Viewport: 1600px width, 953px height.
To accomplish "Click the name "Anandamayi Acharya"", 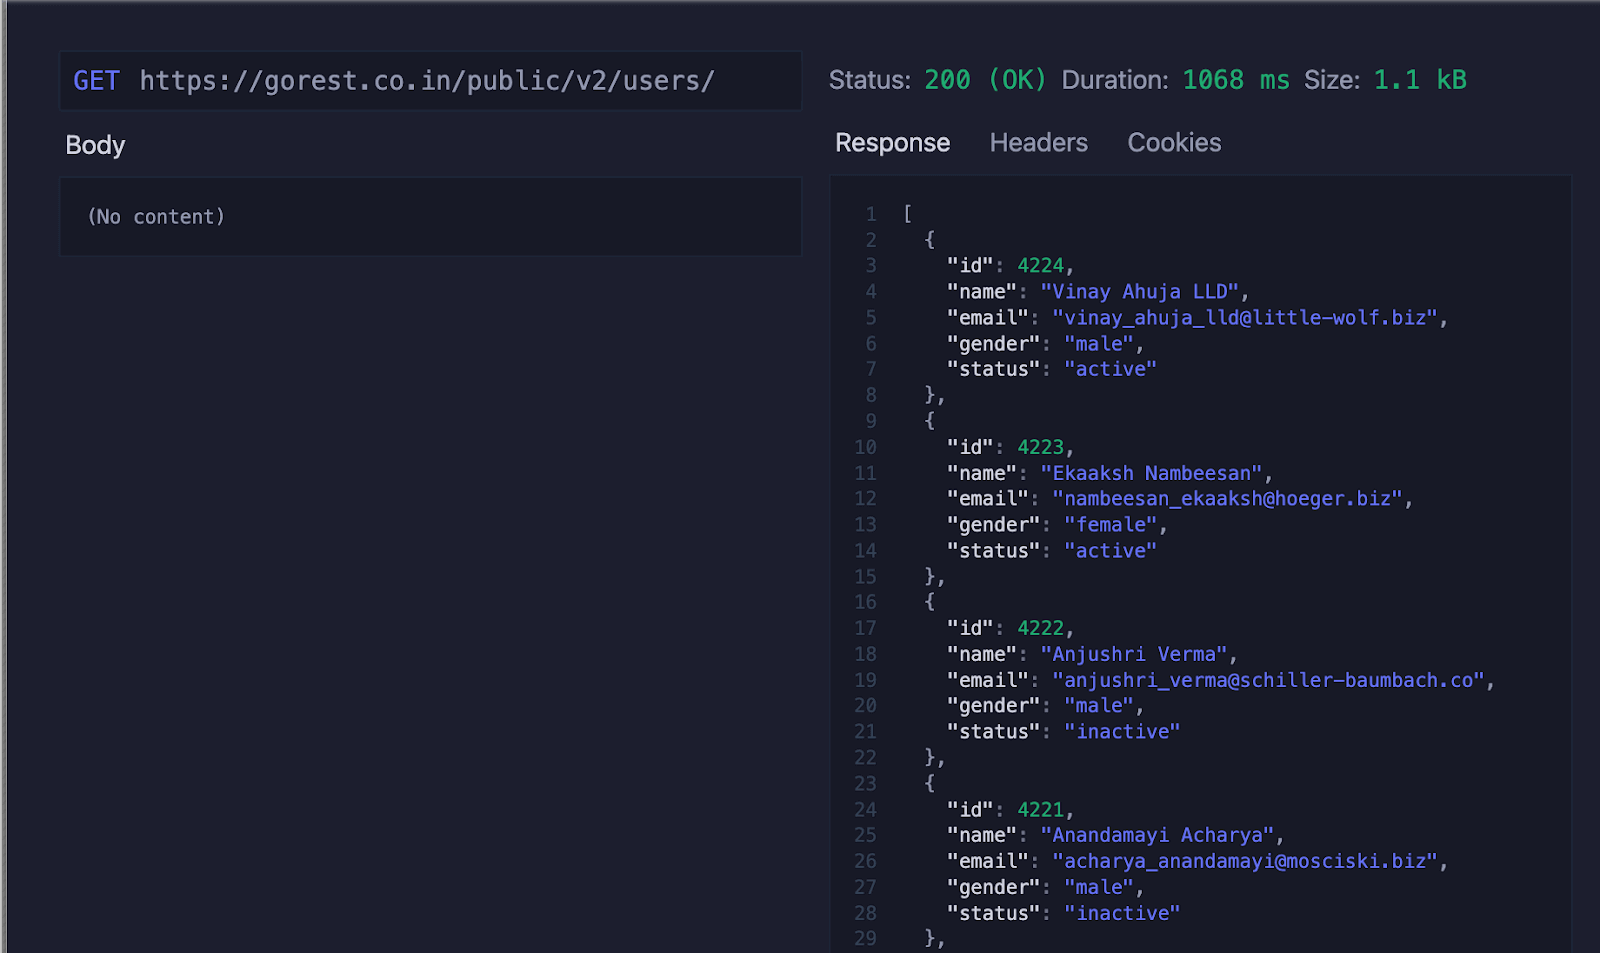I will 1157,835.
